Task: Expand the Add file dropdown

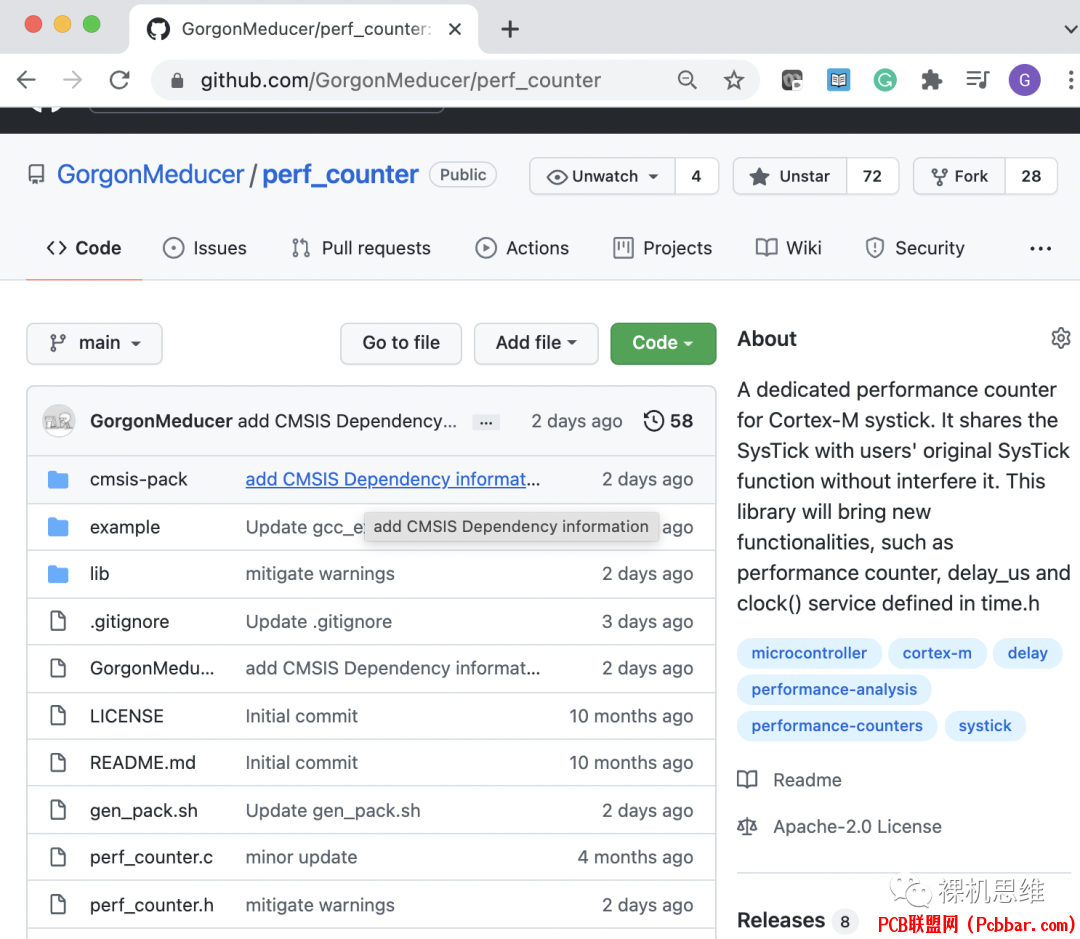Action: click(x=536, y=343)
